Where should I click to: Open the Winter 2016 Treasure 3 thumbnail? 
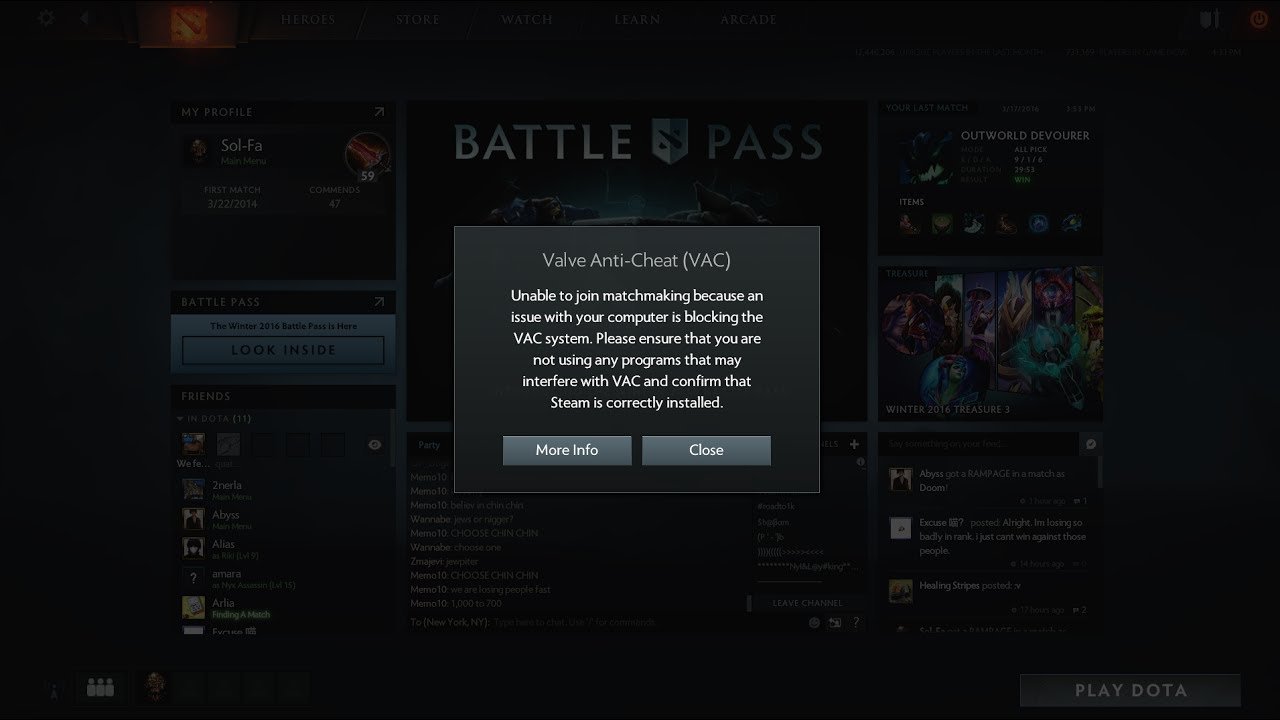click(990, 343)
